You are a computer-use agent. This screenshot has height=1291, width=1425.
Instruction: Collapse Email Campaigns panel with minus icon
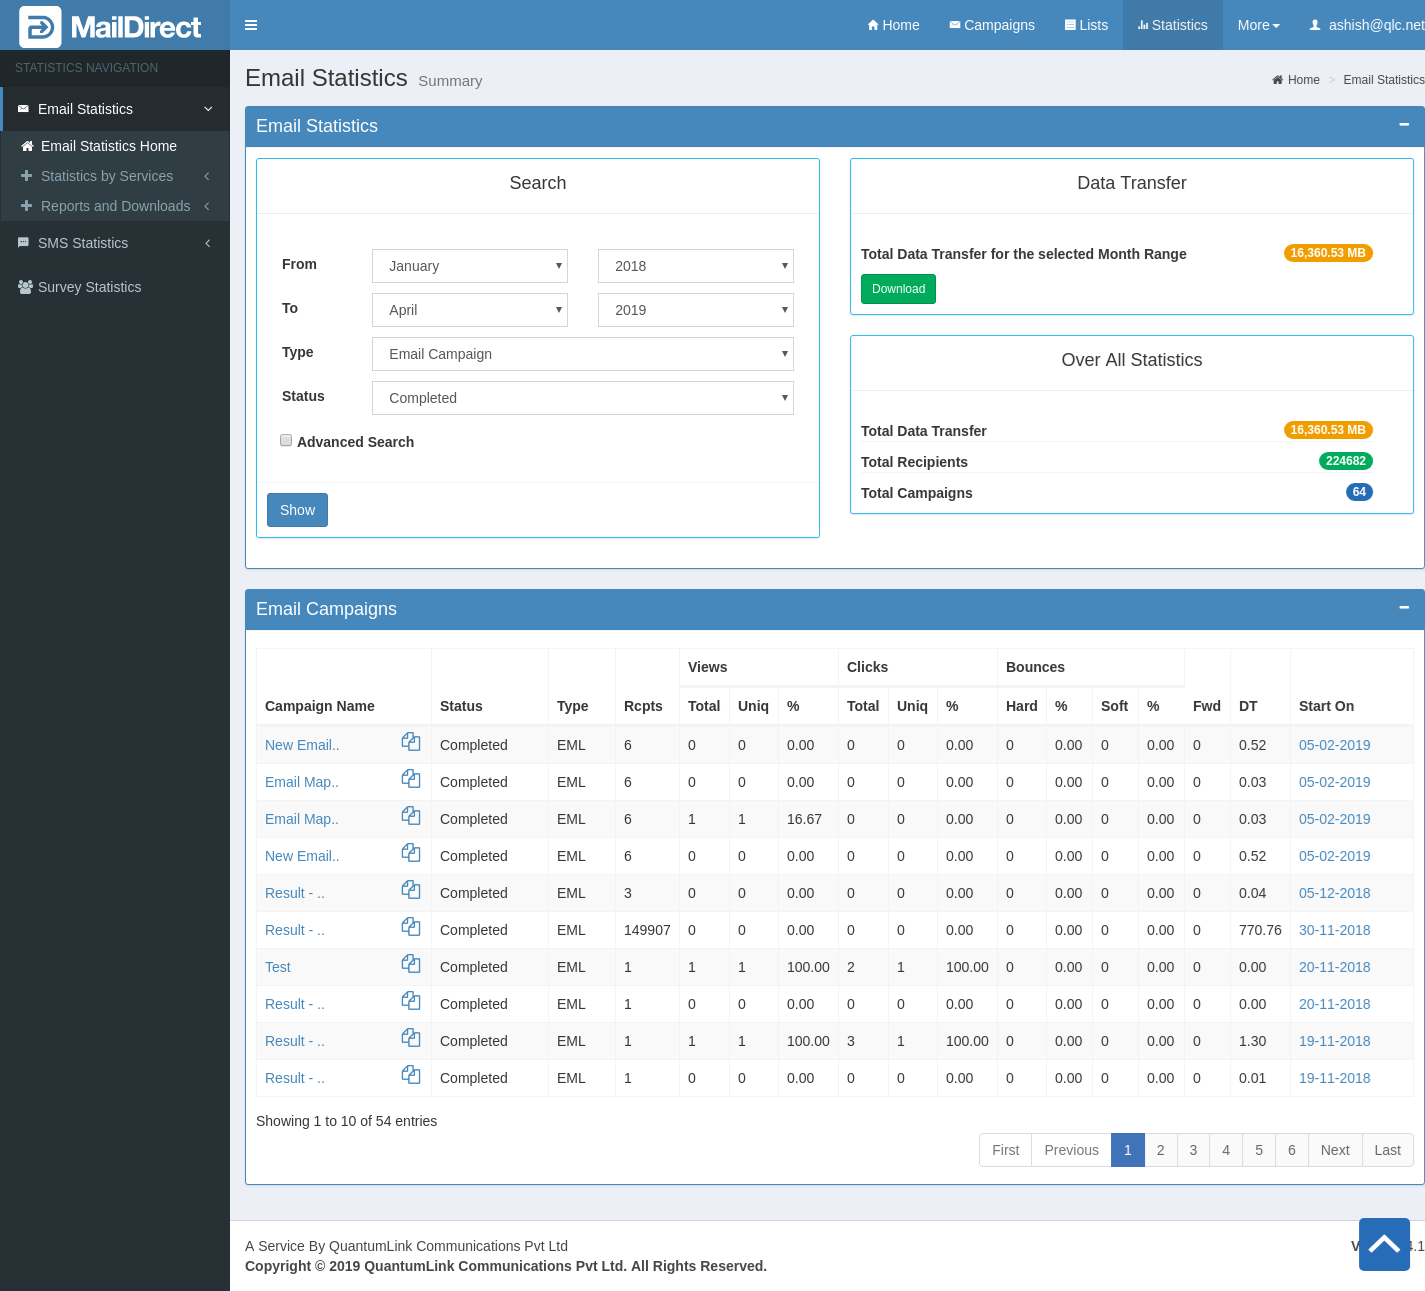tap(1404, 608)
